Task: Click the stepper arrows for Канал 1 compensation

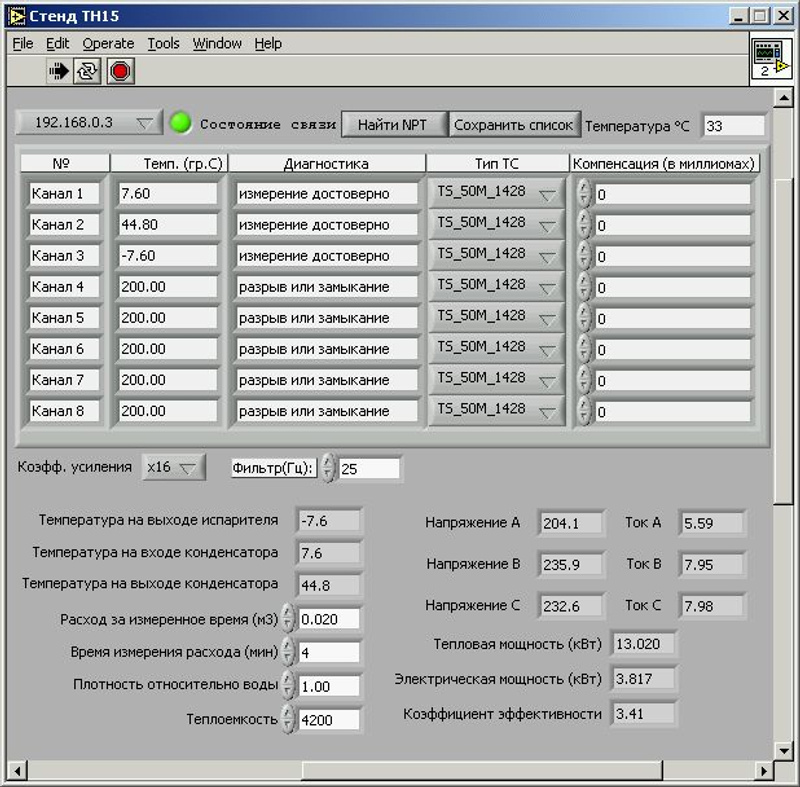Action: point(584,193)
